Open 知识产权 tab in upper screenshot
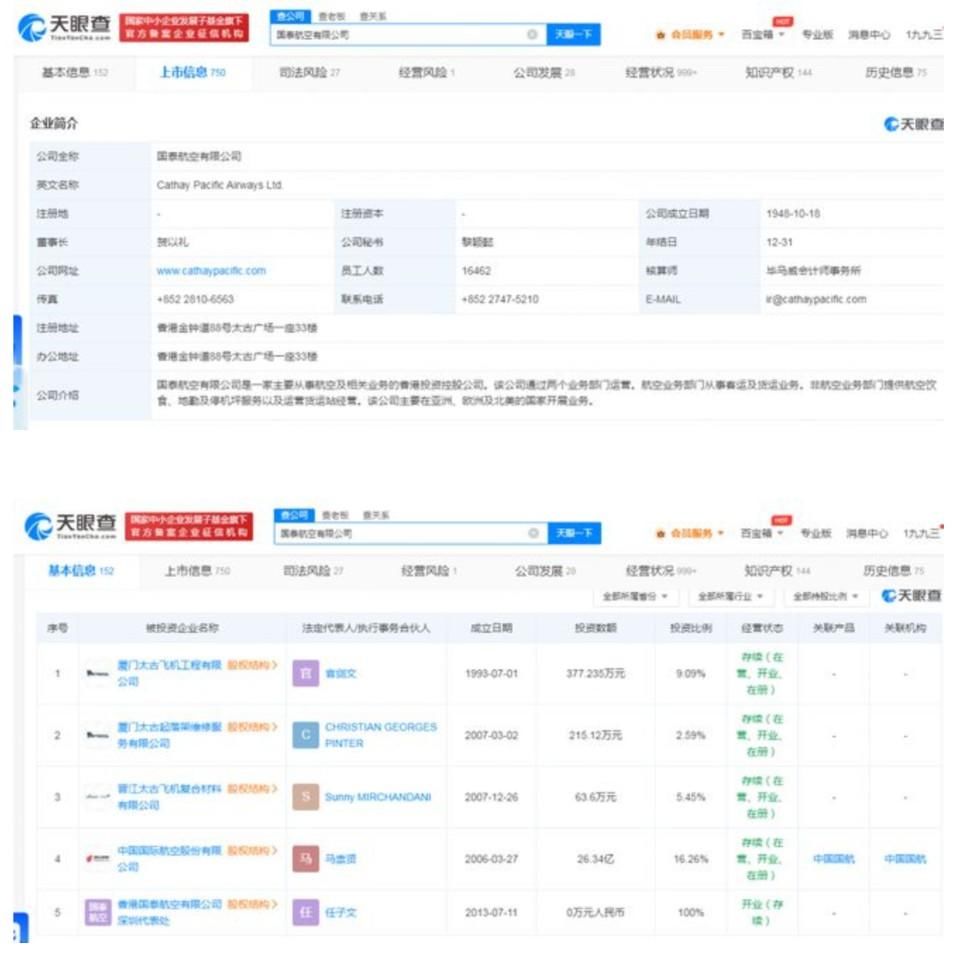This screenshot has width=960, height=967. (x=778, y=73)
